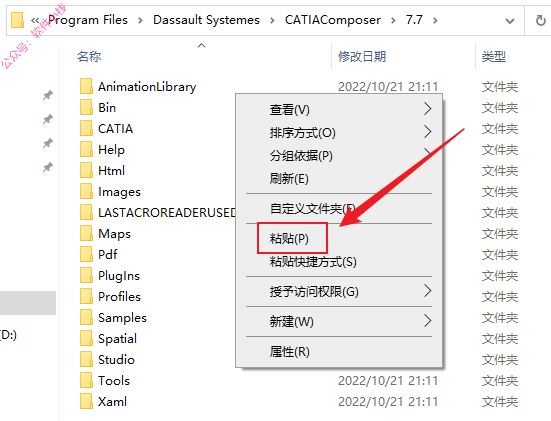551x421 pixels.
Task: Sort by 修改日期 column header
Action: point(362,57)
